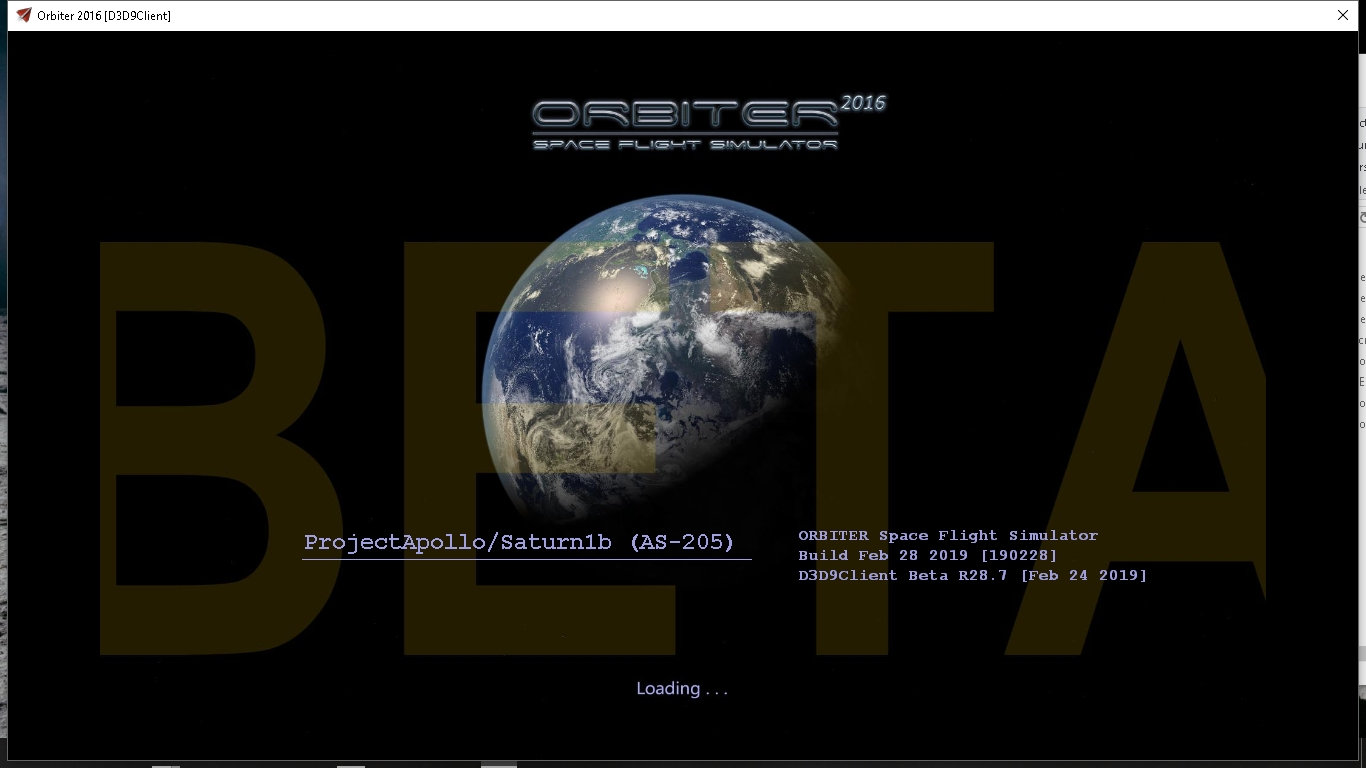Image resolution: width=1366 pixels, height=768 pixels.
Task: Click the "D3D9Client Beta R28.7 [Feb 24 2019]" line
Action: [x=973, y=575]
